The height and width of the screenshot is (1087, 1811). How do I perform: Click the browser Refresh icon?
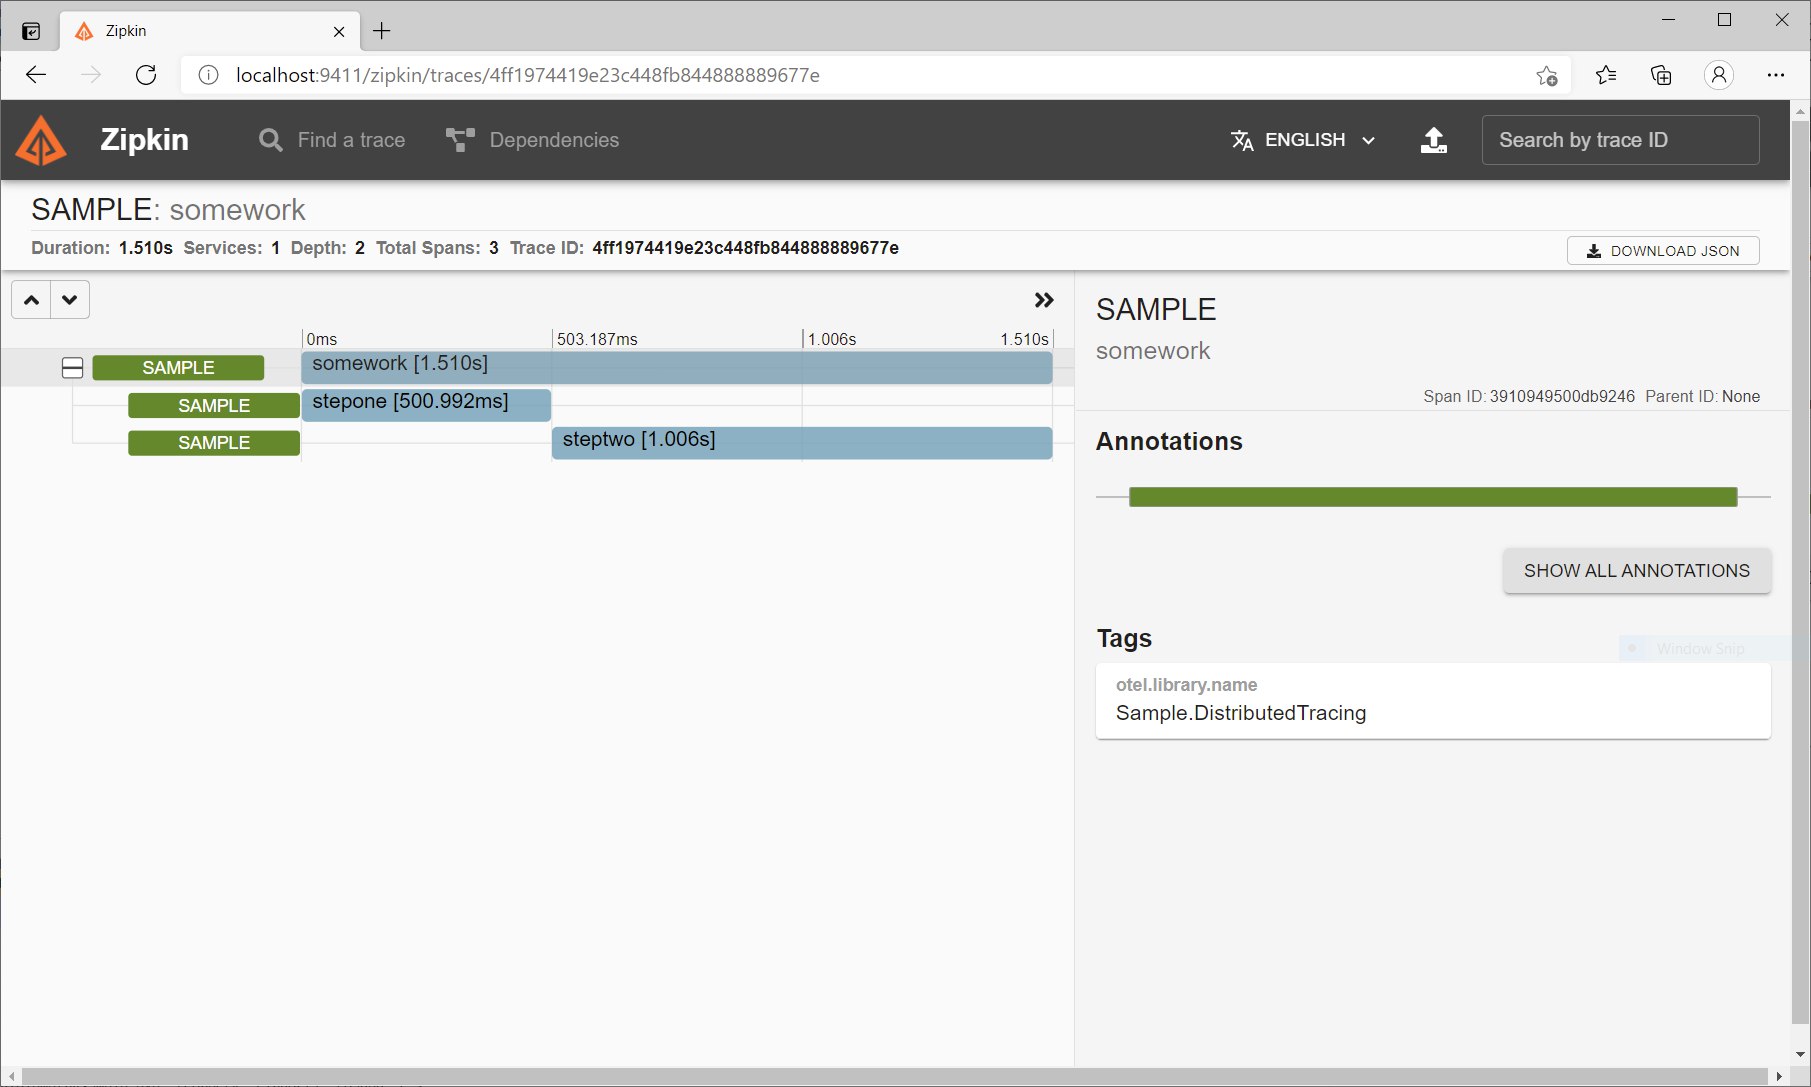tap(146, 75)
